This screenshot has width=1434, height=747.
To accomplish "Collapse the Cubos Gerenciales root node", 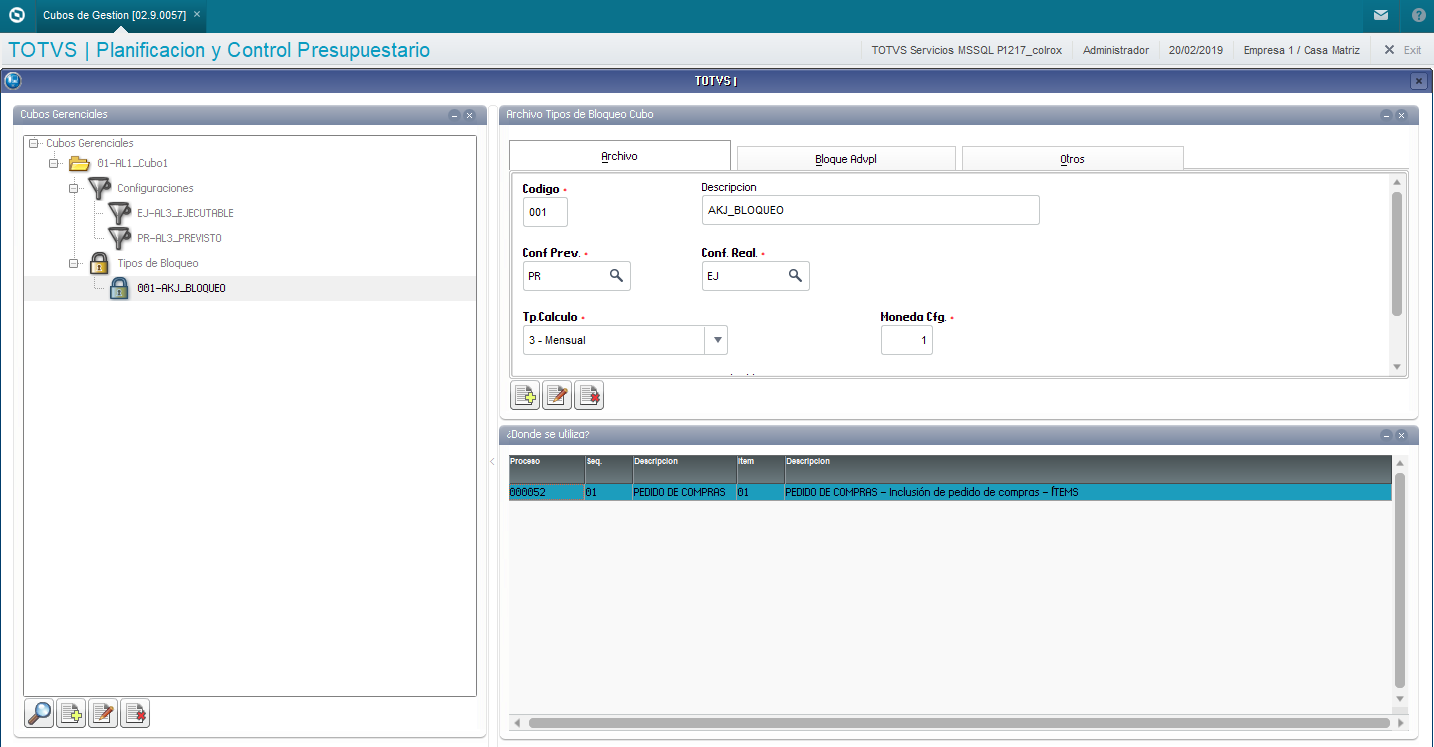I will [35, 143].
